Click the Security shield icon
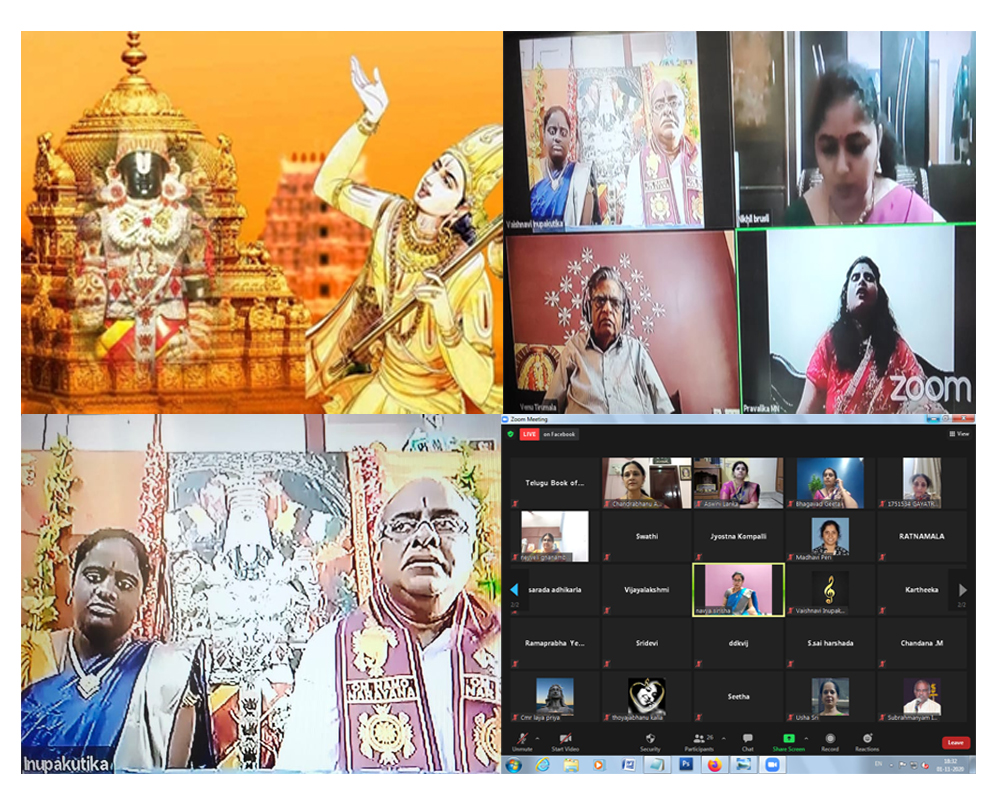 pos(650,739)
